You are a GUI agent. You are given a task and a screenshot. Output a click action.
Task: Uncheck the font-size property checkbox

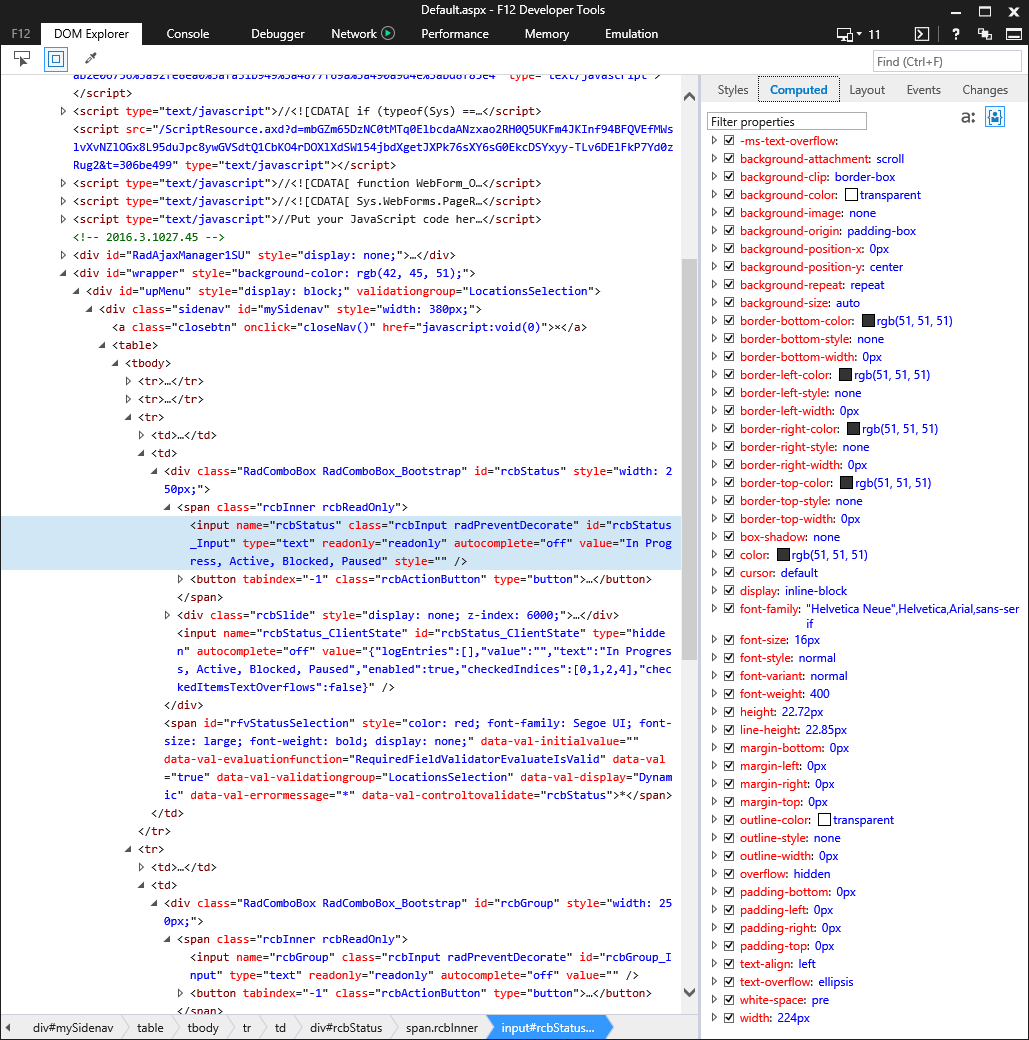(729, 640)
